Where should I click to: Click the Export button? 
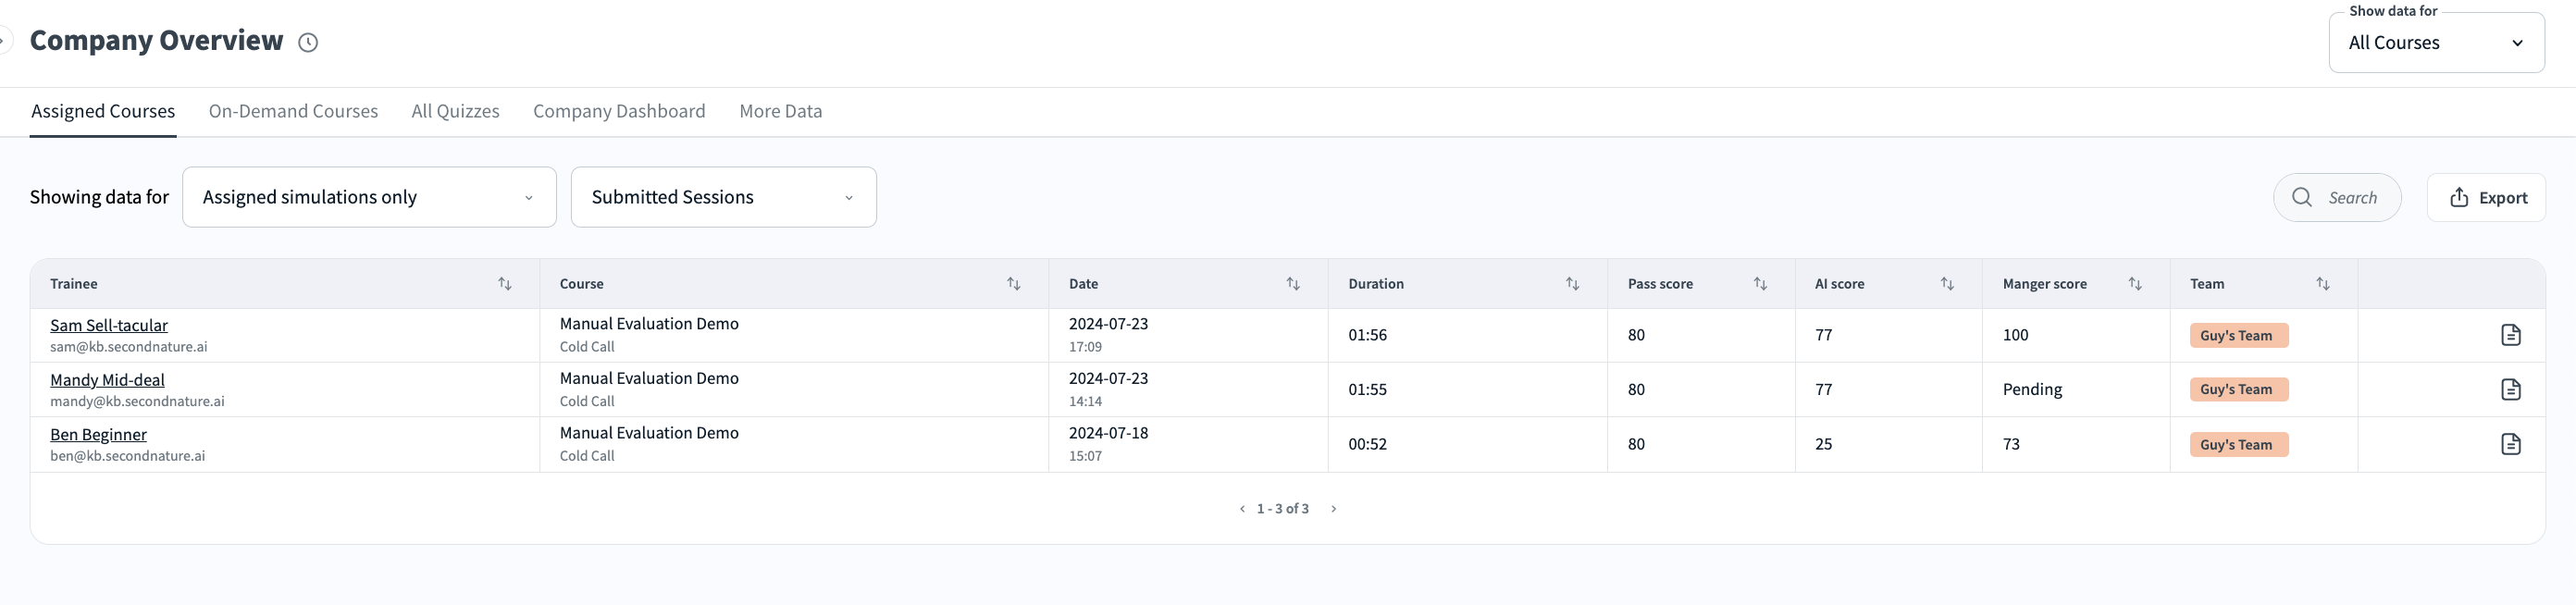click(x=2487, y=198)
